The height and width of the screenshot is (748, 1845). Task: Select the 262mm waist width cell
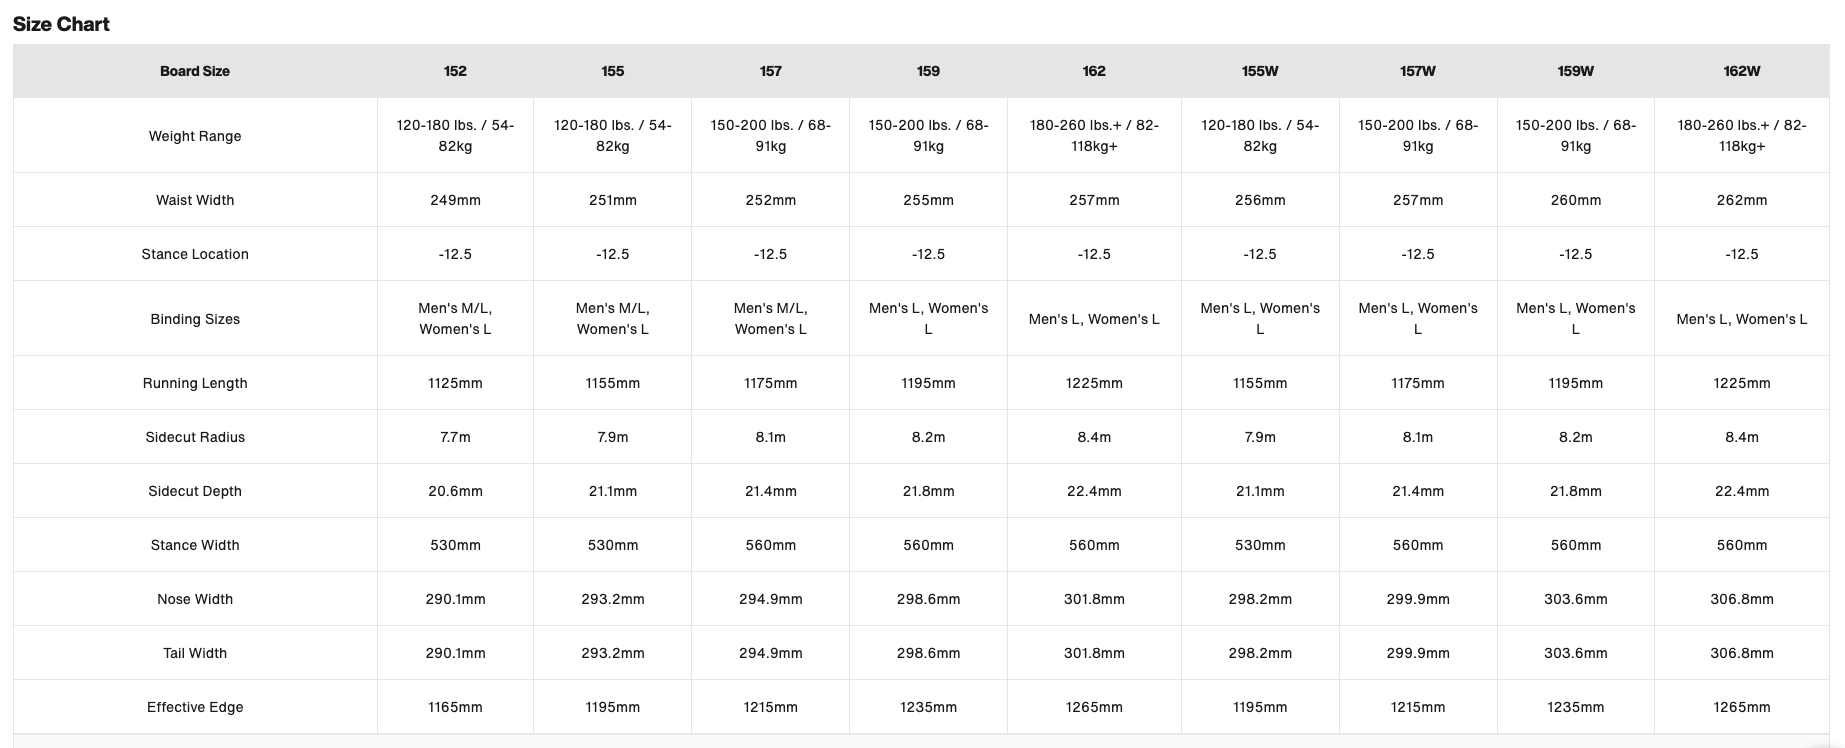tap(1742, 200)
